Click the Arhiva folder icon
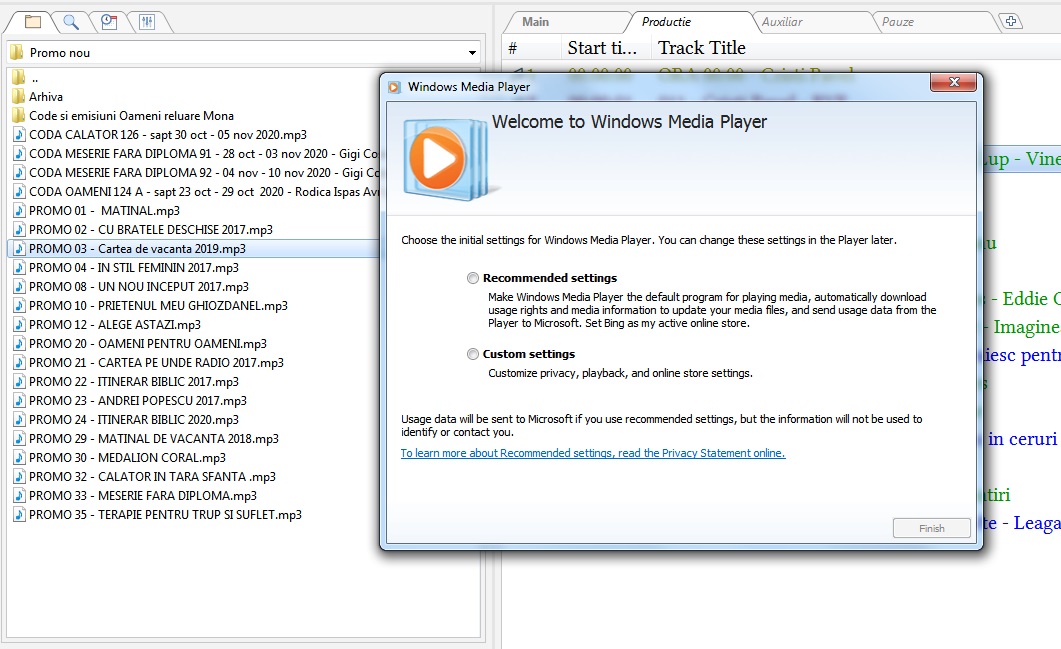 coord(18,96)
